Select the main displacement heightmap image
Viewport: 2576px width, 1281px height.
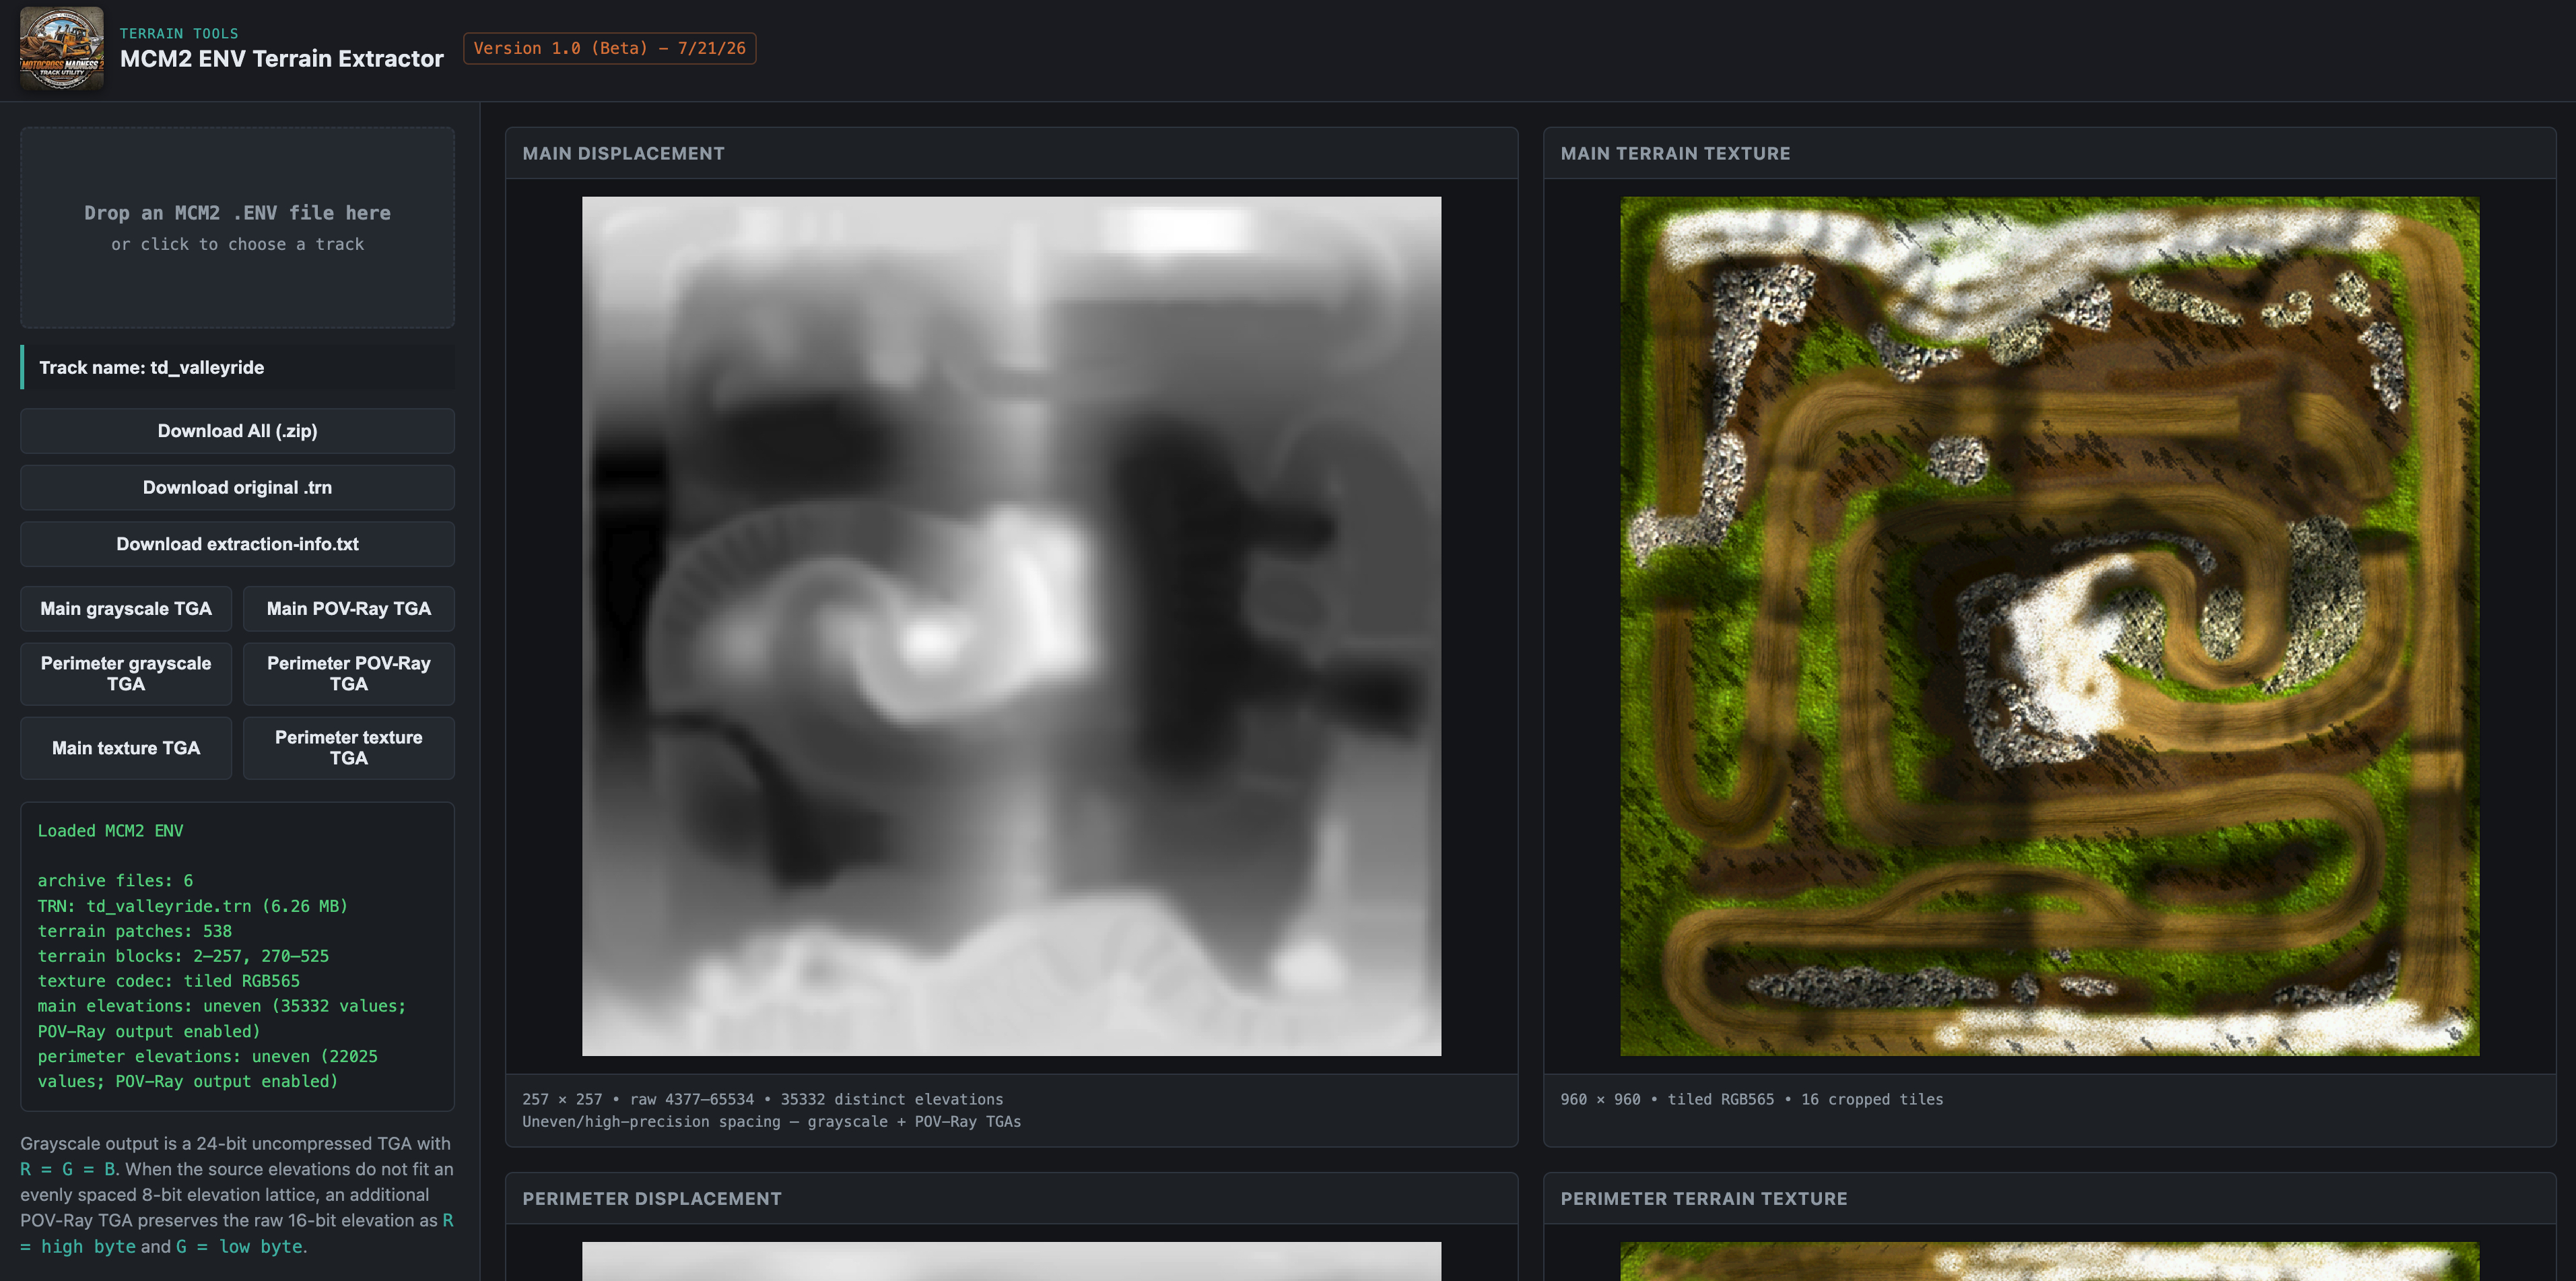tap(1012, 626)
